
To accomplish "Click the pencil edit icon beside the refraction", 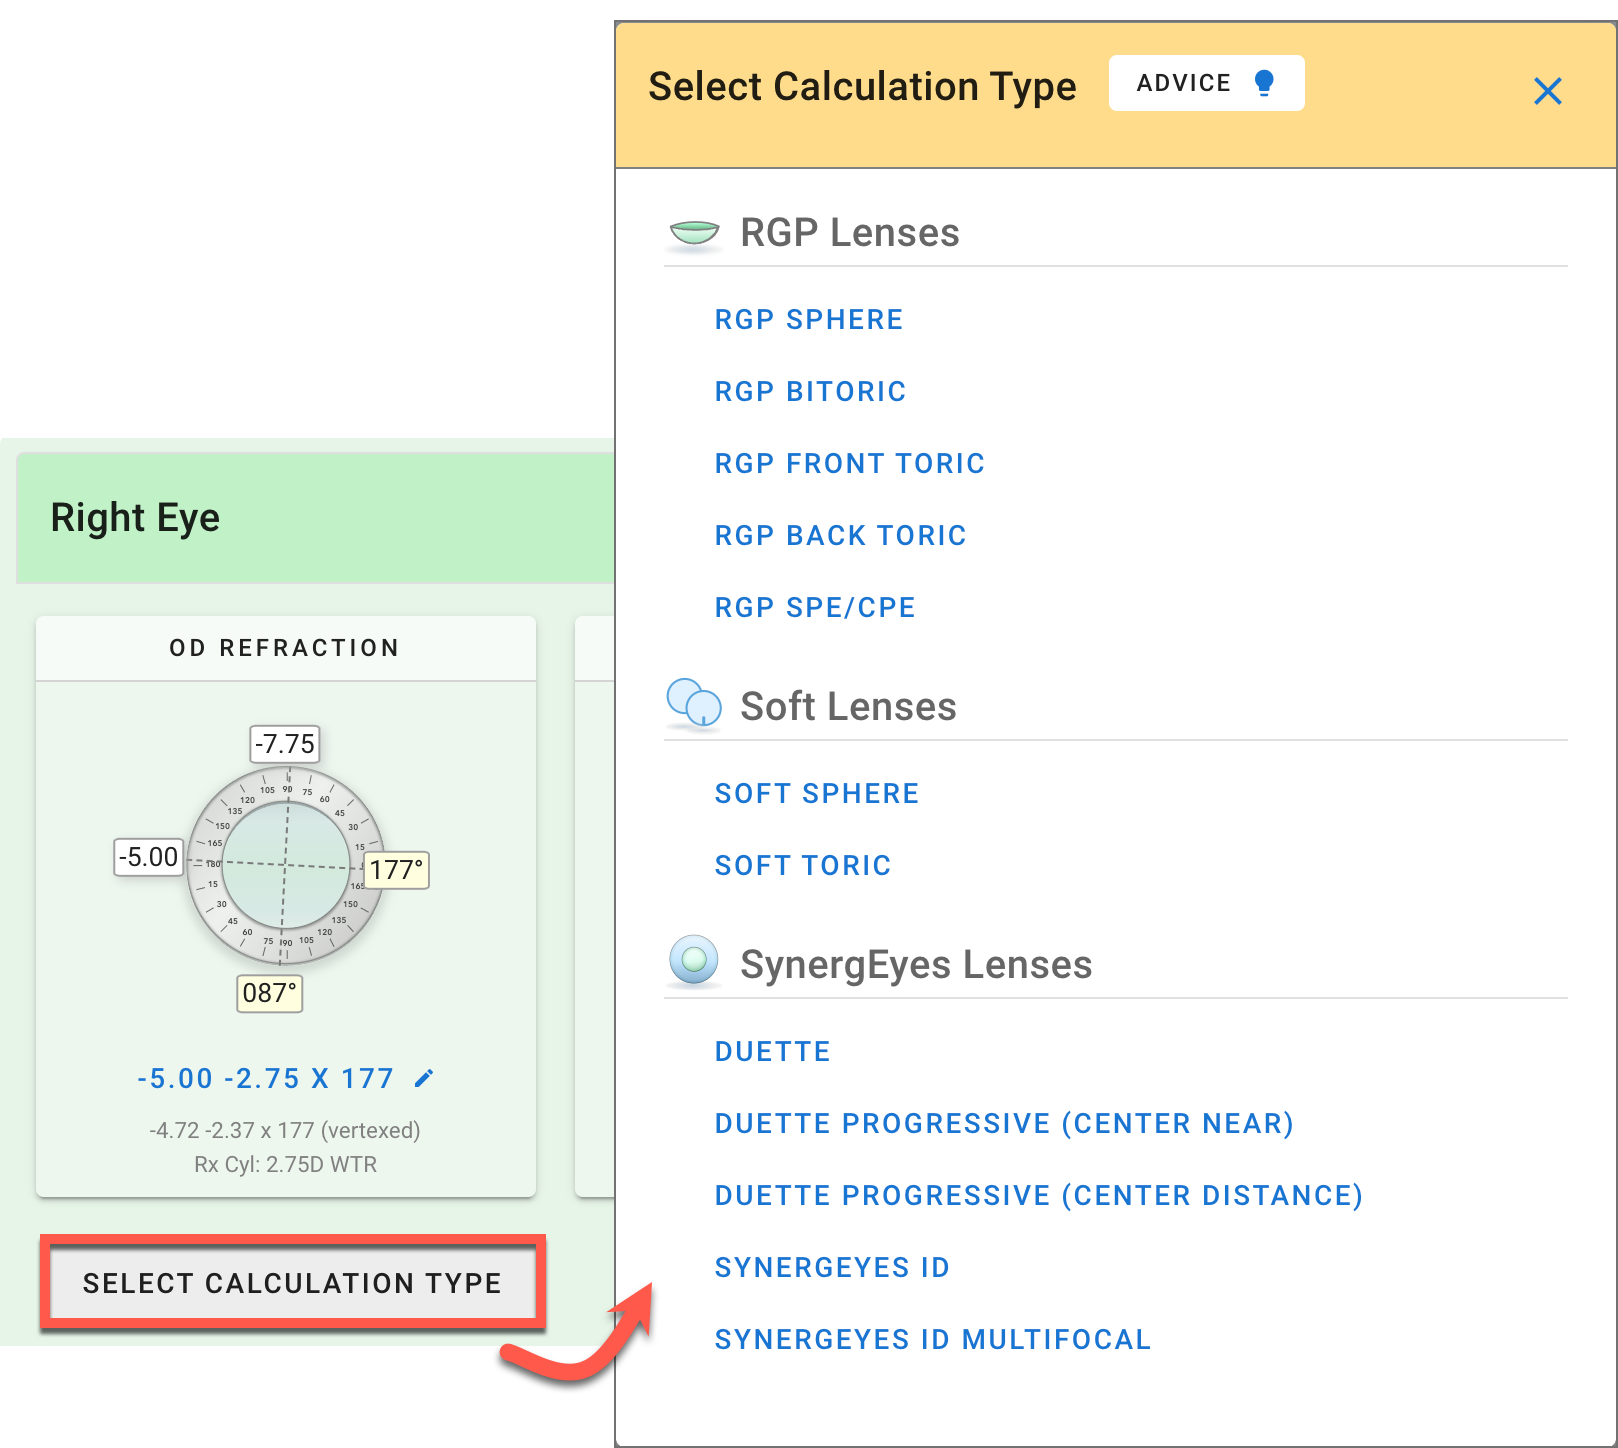I will click(424, 1078).
